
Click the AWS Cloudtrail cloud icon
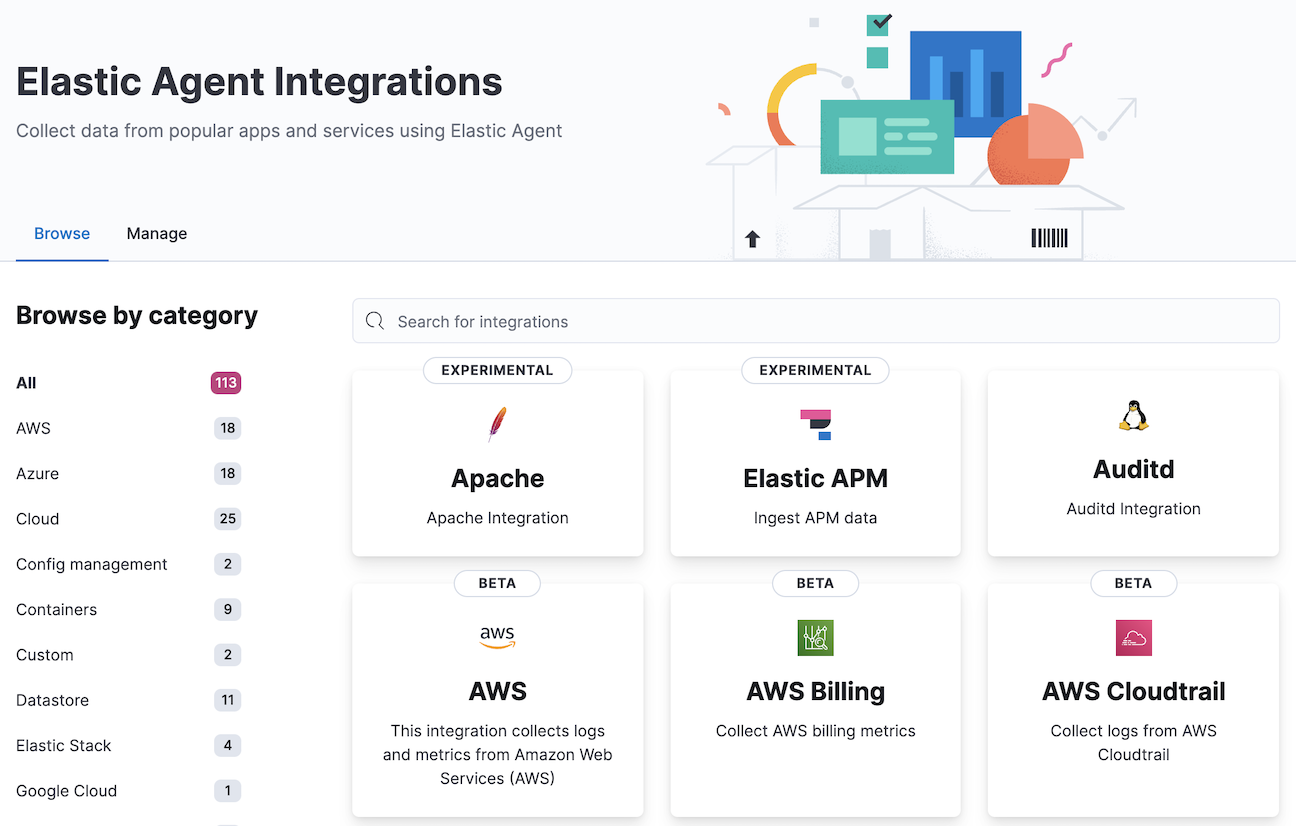[1133, 637]
